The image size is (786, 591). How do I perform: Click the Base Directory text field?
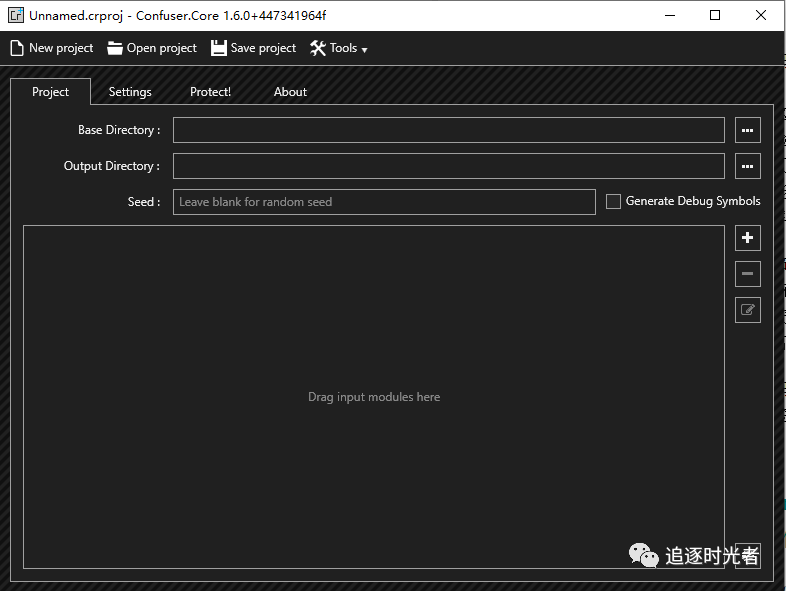(x=448, y=130)
